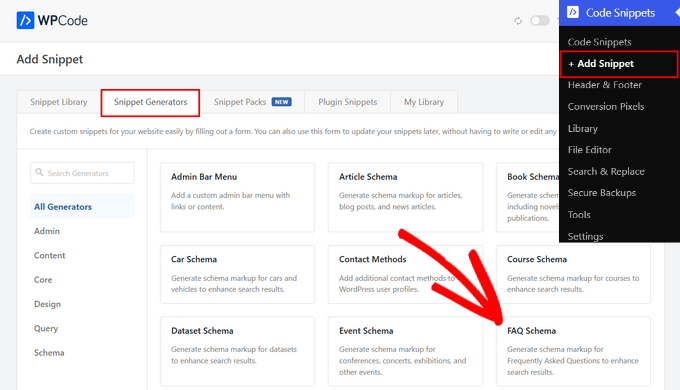Open File Editor in the sidebar menu

point(589,150)
